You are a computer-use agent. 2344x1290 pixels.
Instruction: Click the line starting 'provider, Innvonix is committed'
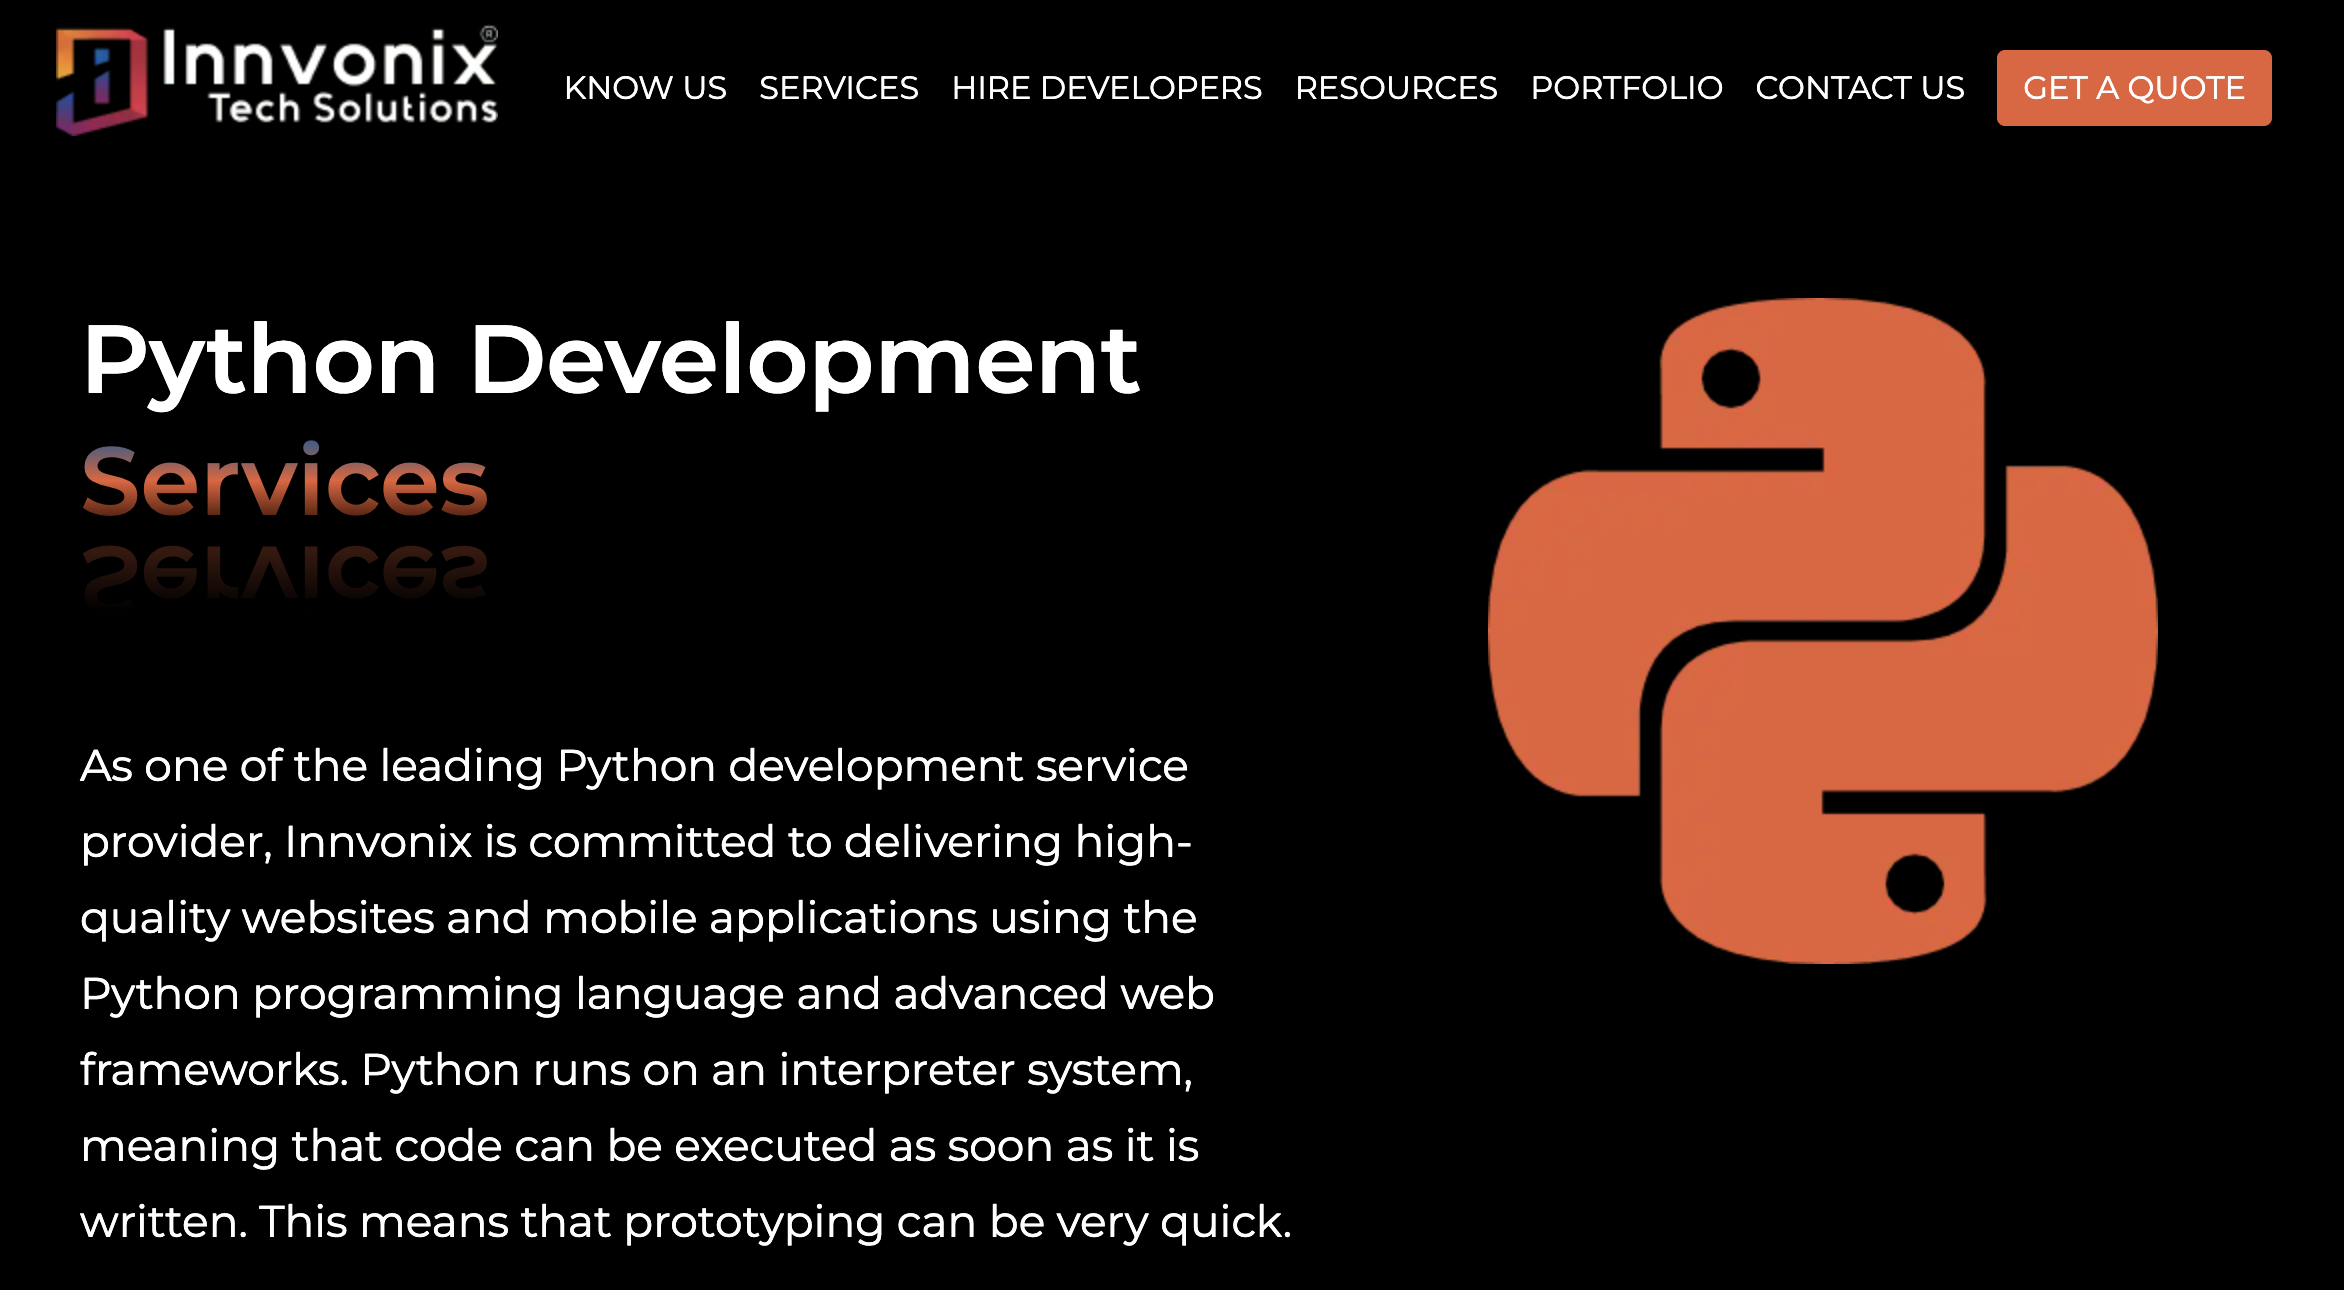[x=636, y=843]
